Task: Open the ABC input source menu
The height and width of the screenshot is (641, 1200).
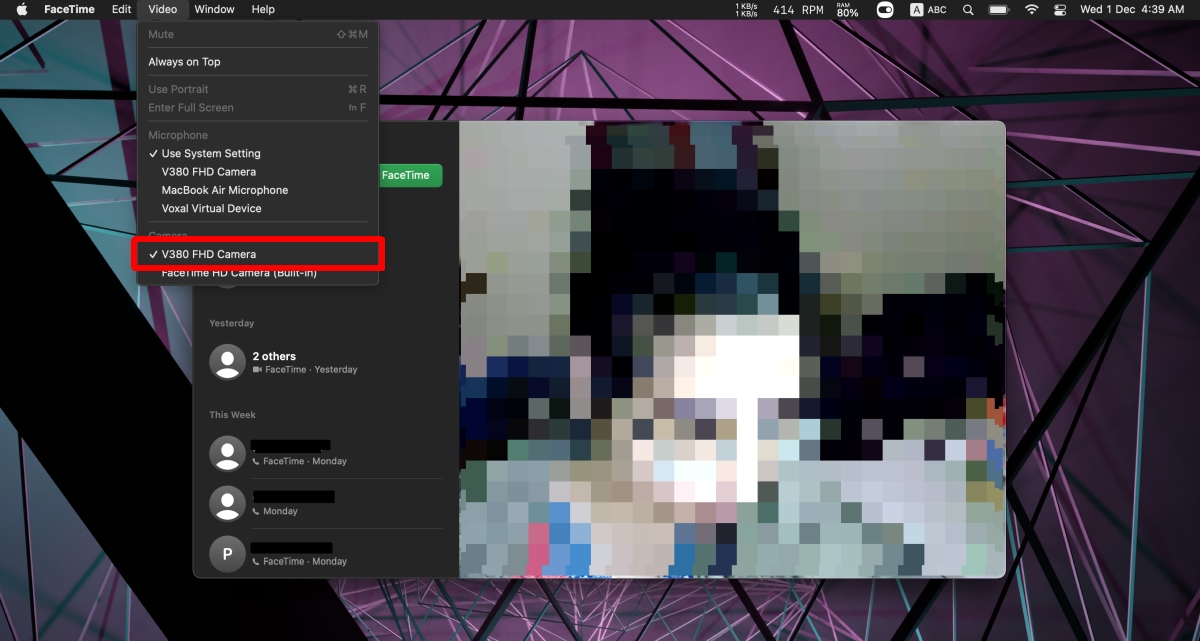Action: click(928, 10)
